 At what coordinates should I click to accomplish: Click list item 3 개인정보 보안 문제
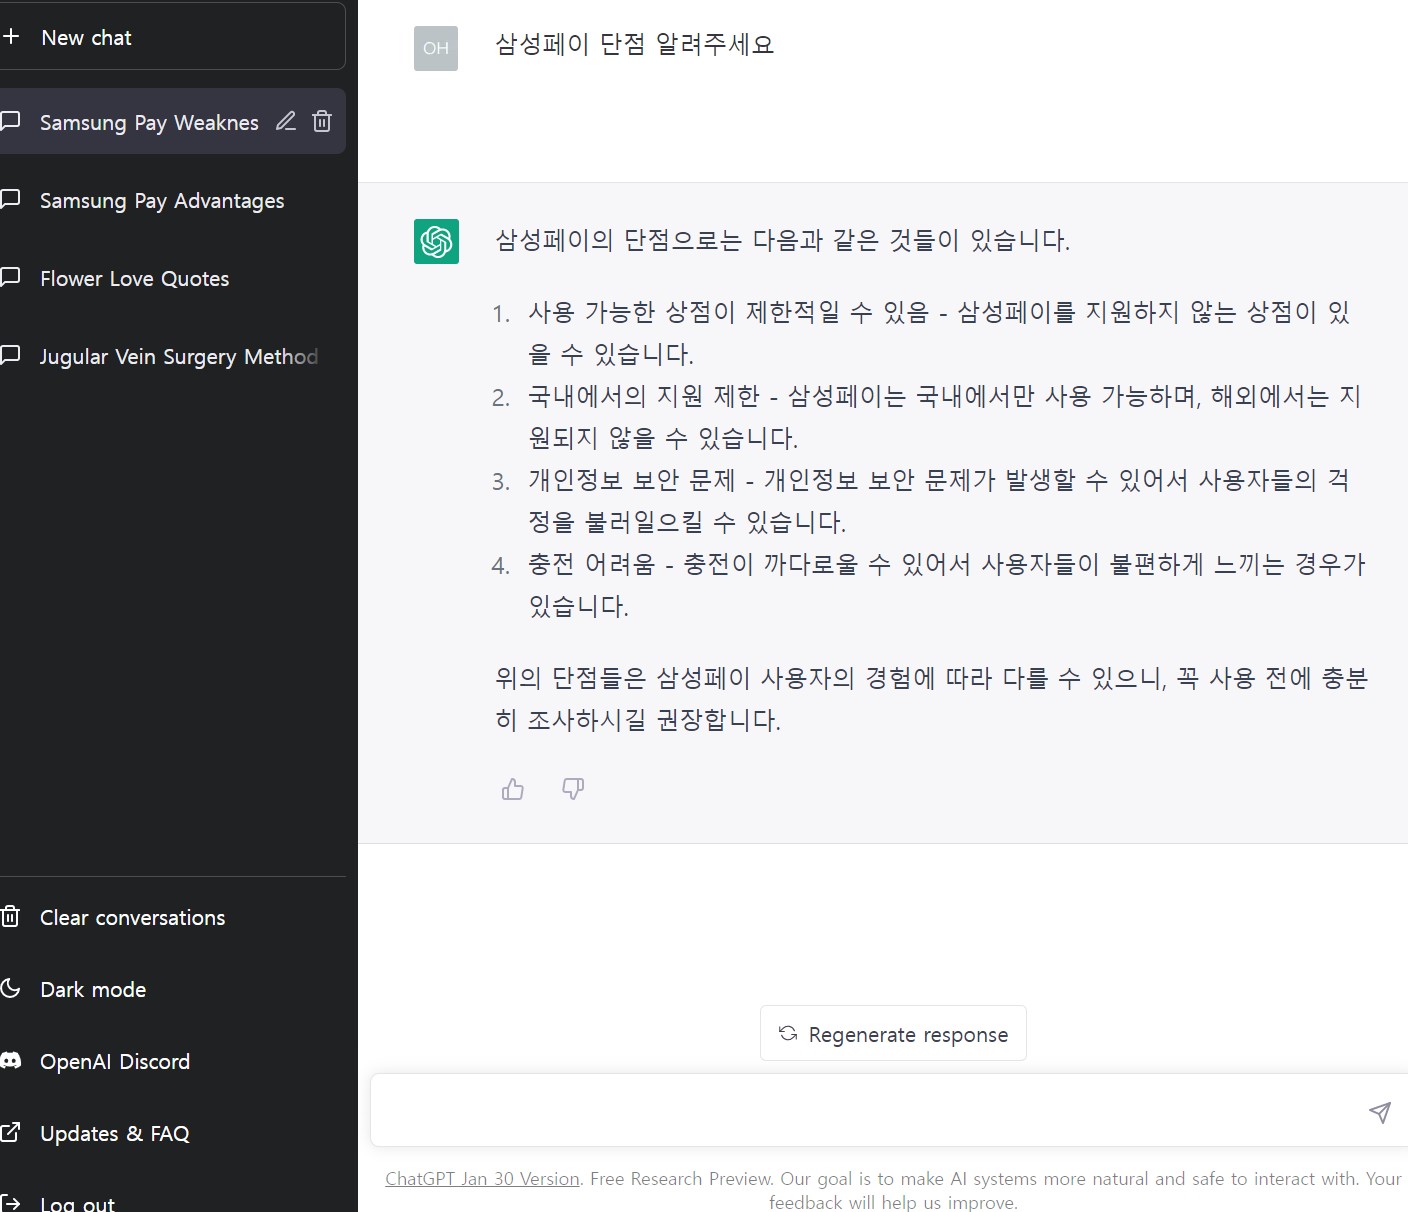[x=939, y=501]
